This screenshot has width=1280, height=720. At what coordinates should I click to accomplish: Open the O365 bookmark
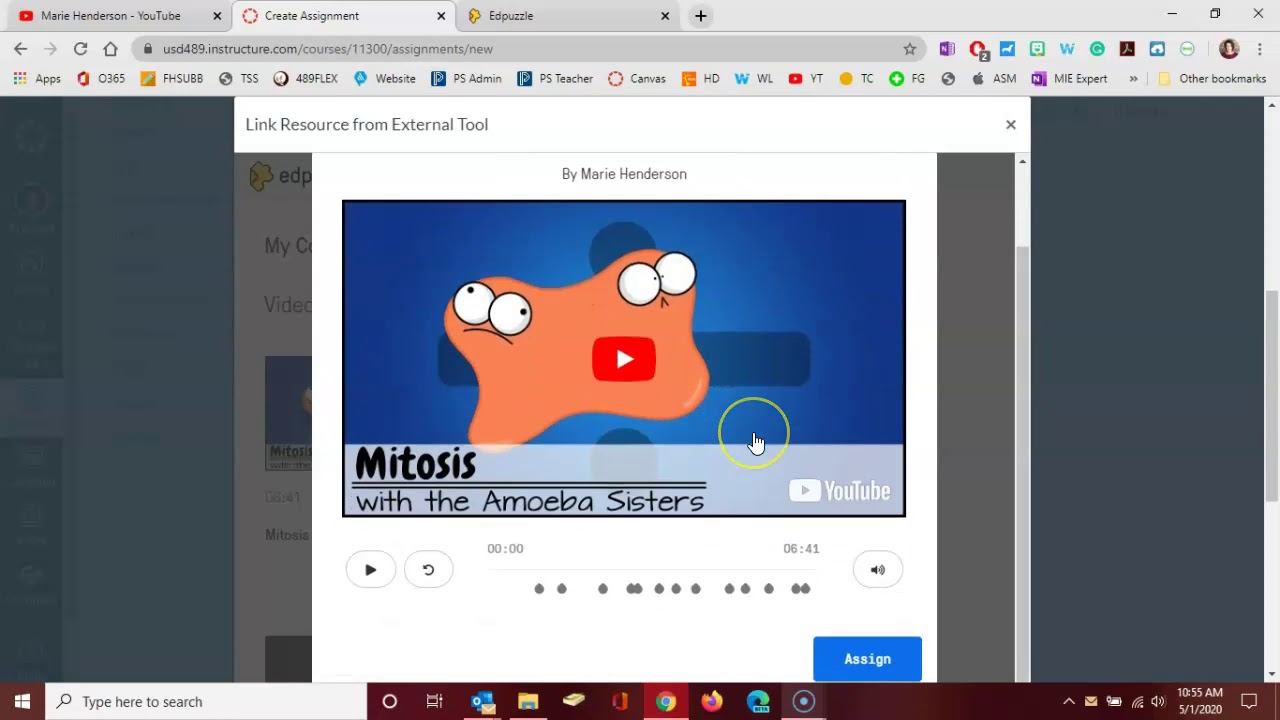point(100,78)
